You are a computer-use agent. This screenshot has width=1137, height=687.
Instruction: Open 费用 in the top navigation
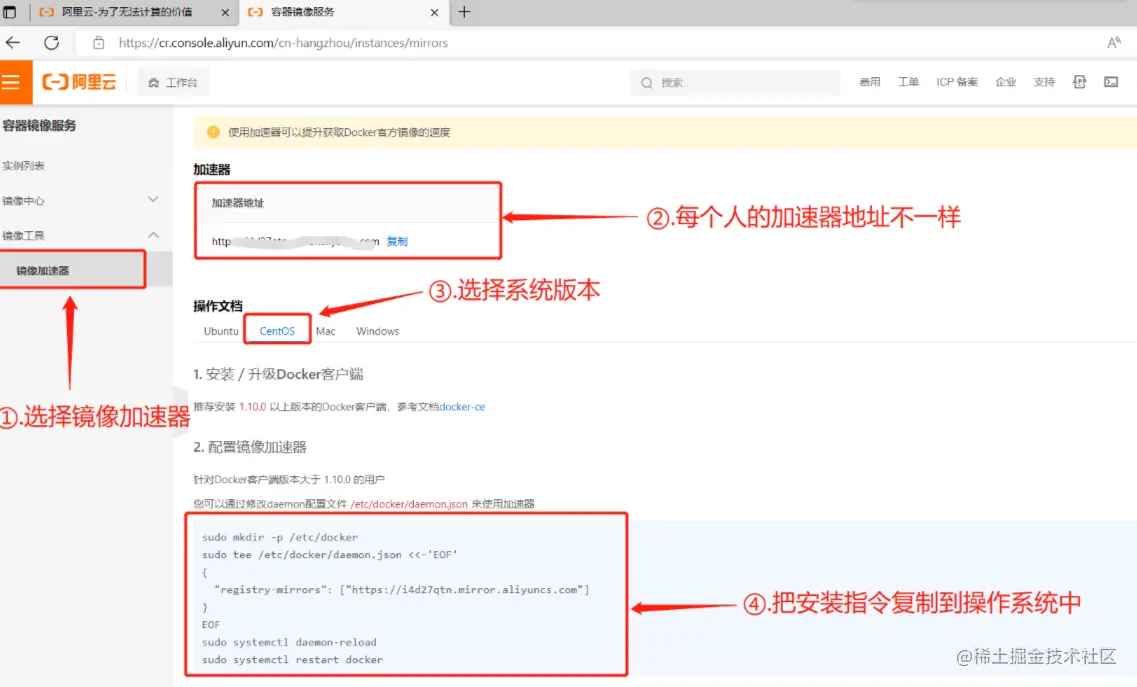click(x=869, y=82)
